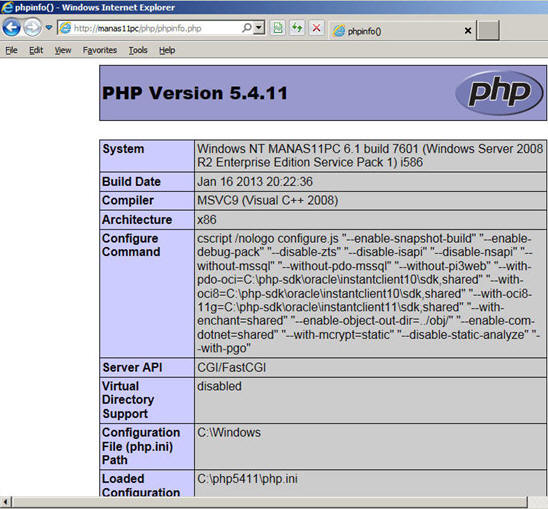Go back using the blue Back arrow
The height and width of the screenshot is (509, 548).
point(11,27)
